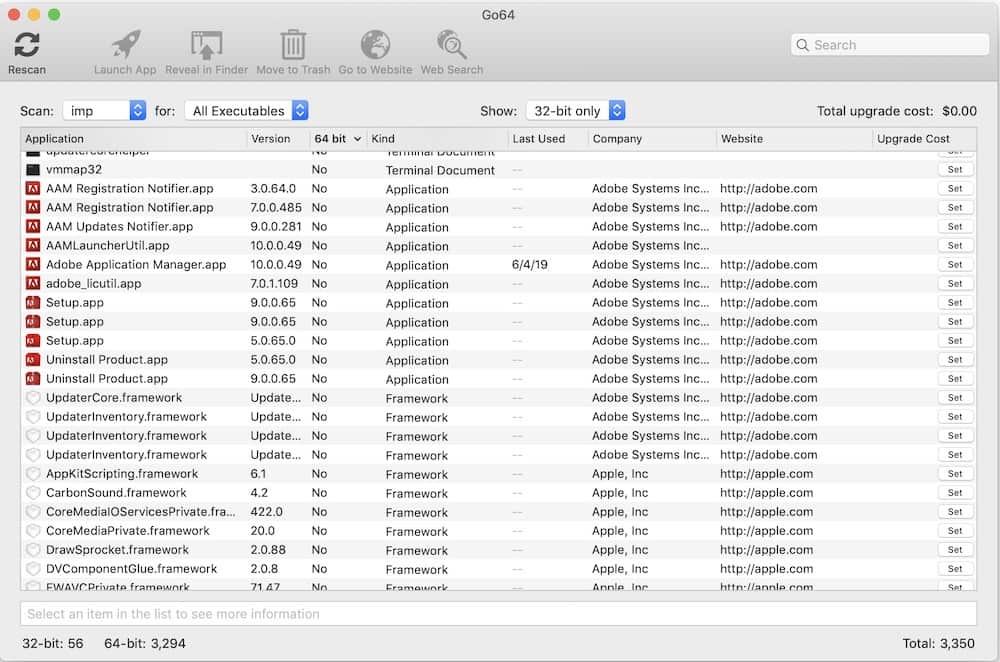Click the icon of AAM Registration Notifier 7.0.0.485
The image size is (1000, 662).
click(33, 208)
